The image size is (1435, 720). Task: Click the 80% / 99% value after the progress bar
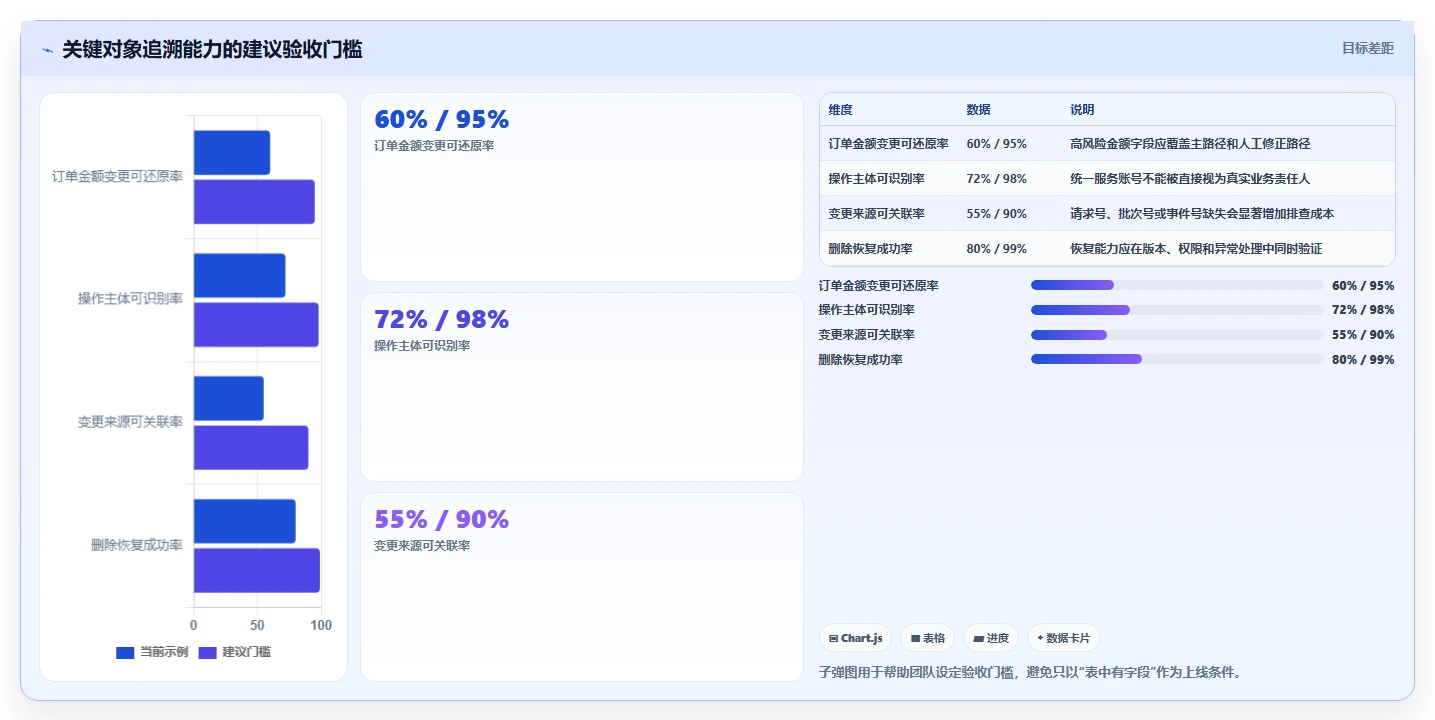(1363, 360)
